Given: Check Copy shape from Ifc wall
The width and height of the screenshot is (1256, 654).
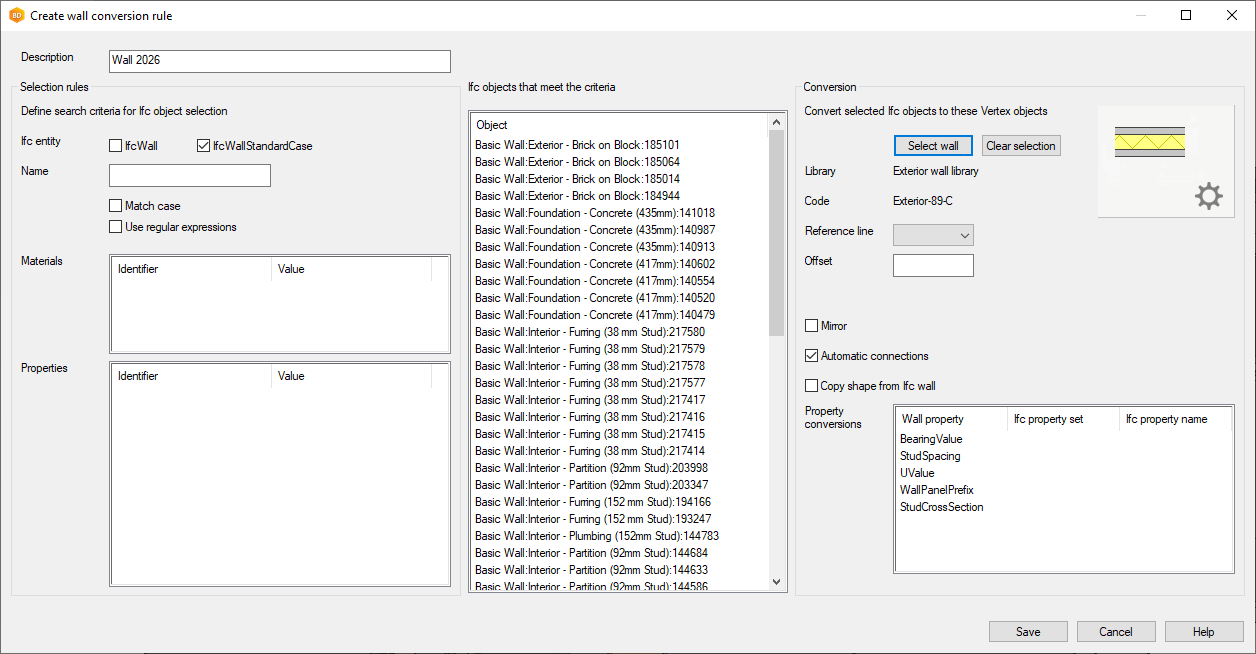Looking at the screenshot, I should click(812, 386).
